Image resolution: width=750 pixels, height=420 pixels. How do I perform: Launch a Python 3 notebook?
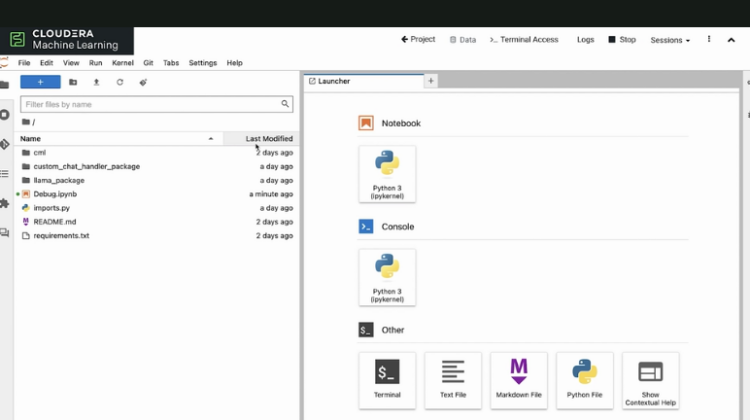click(x=387, y=174)
